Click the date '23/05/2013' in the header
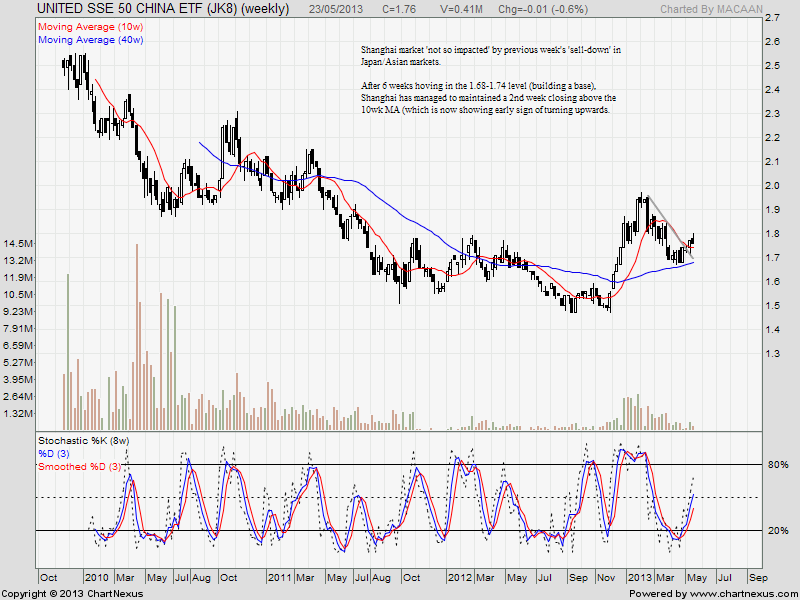 click(336, 10)
